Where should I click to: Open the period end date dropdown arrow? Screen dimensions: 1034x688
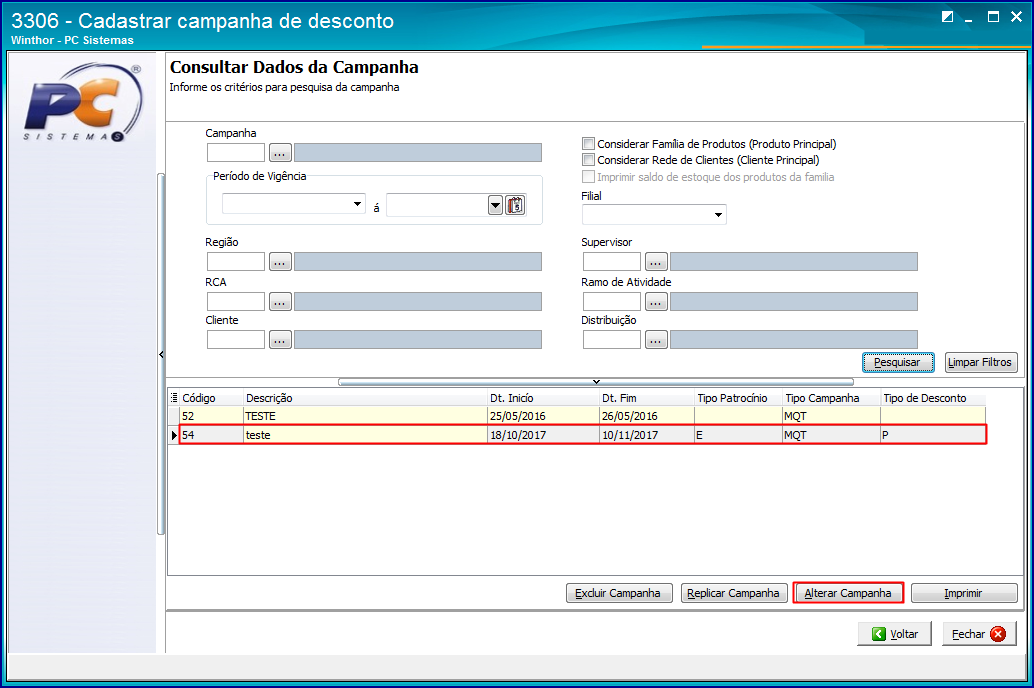495,205
